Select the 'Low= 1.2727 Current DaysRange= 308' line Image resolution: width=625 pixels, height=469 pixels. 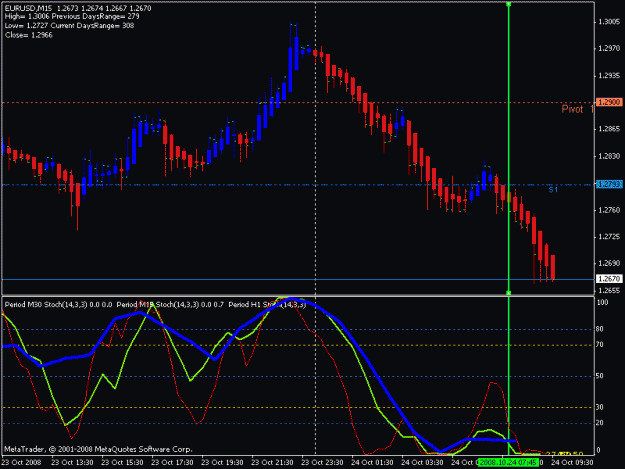coord(69,26)
